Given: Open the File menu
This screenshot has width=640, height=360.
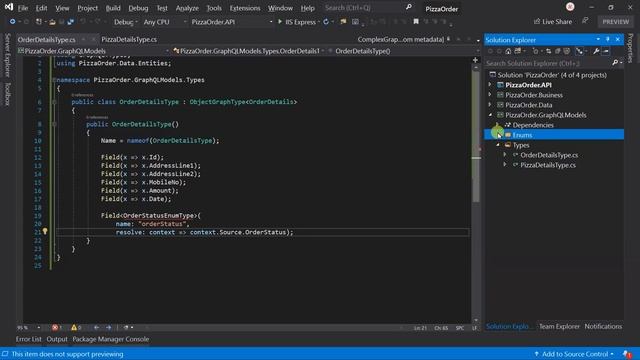Looking at the screenshot, I should [23, 8].
